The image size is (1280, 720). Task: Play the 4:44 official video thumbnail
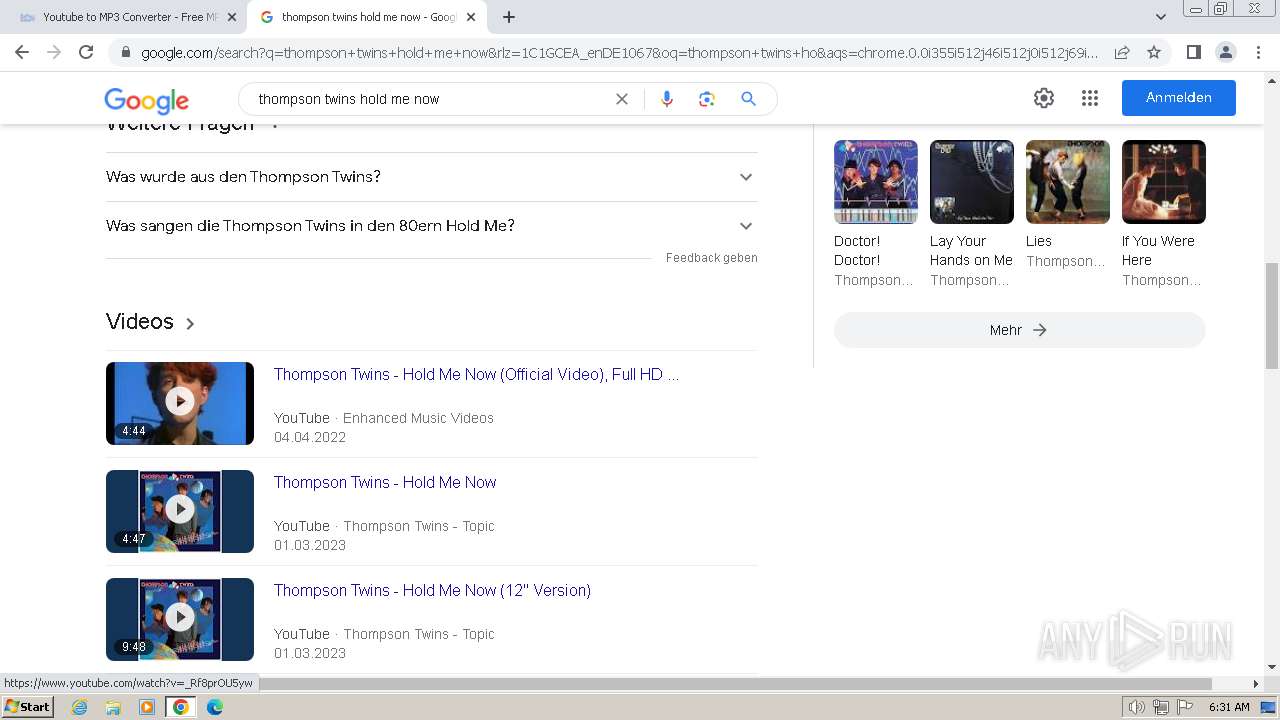point(180,403)
